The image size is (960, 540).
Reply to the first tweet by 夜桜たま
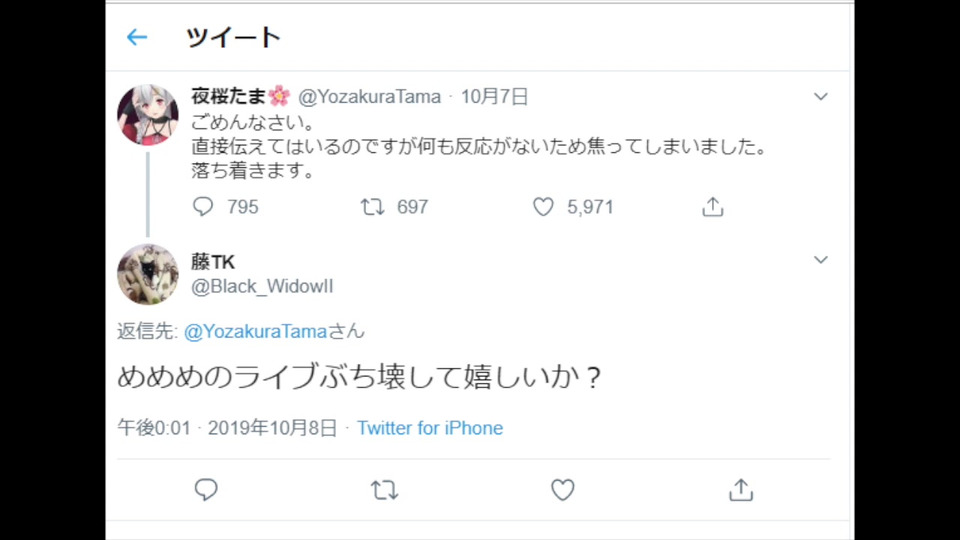pyautogui.click(x=204, y=207)
